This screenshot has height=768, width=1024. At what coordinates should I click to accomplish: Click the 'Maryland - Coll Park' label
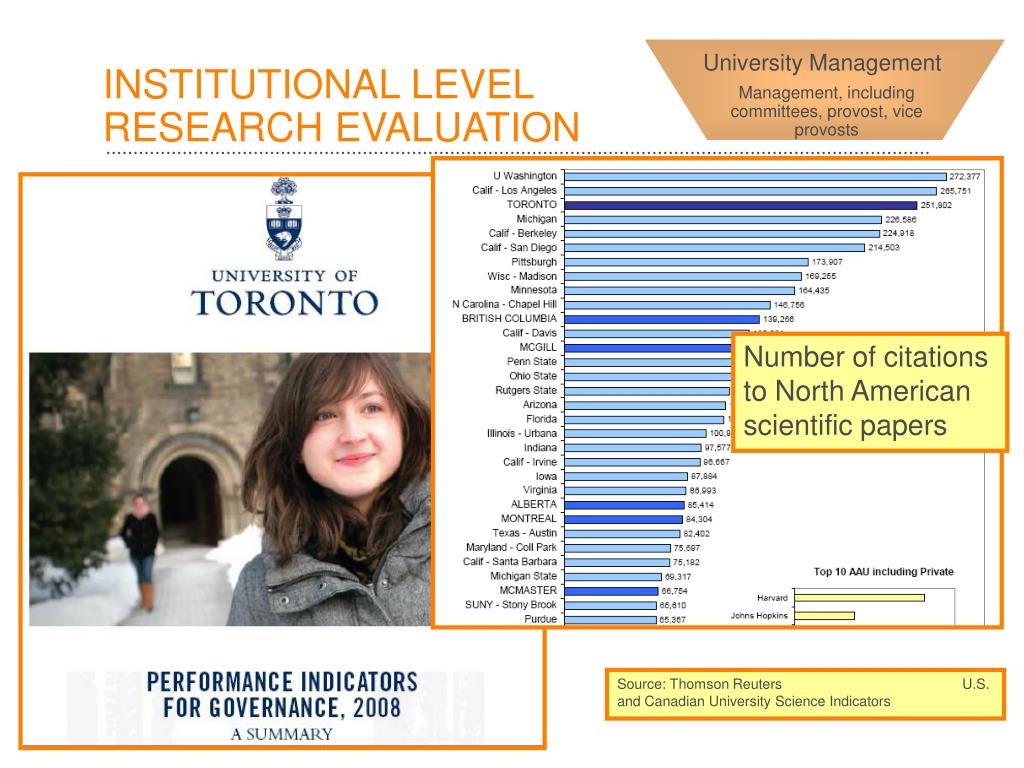[x=511, y=547]
